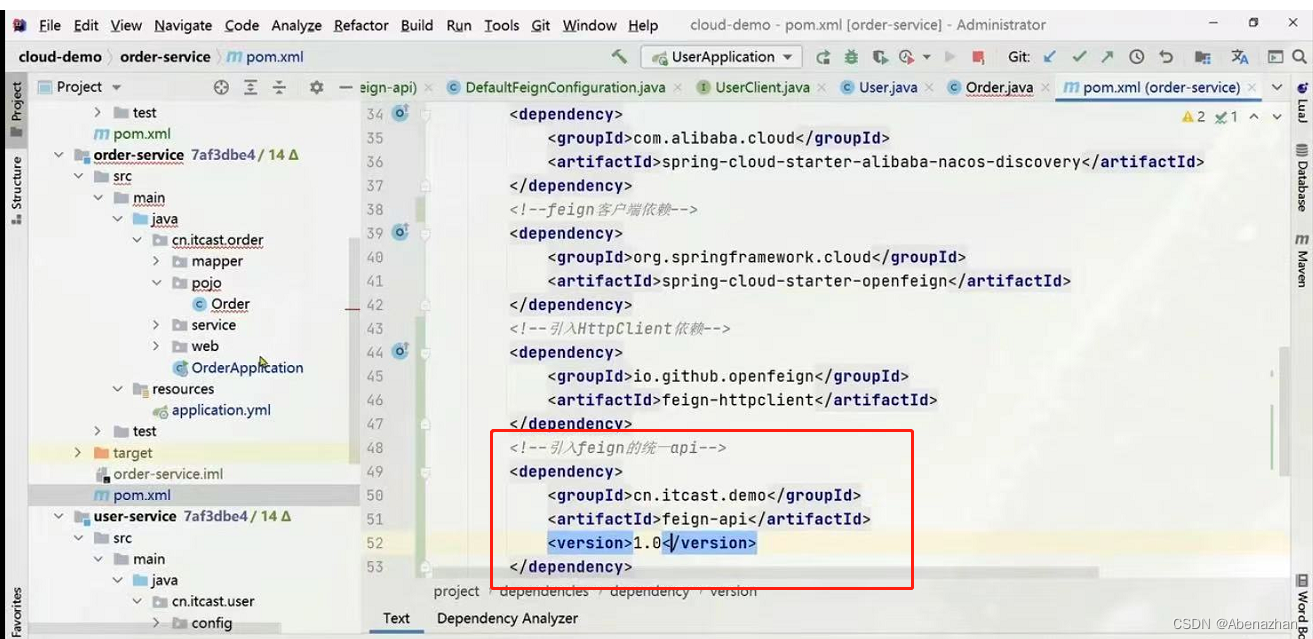Click the dependencies breadcrumb below editor
1313x639 pixels.
(x=544, y=591)
